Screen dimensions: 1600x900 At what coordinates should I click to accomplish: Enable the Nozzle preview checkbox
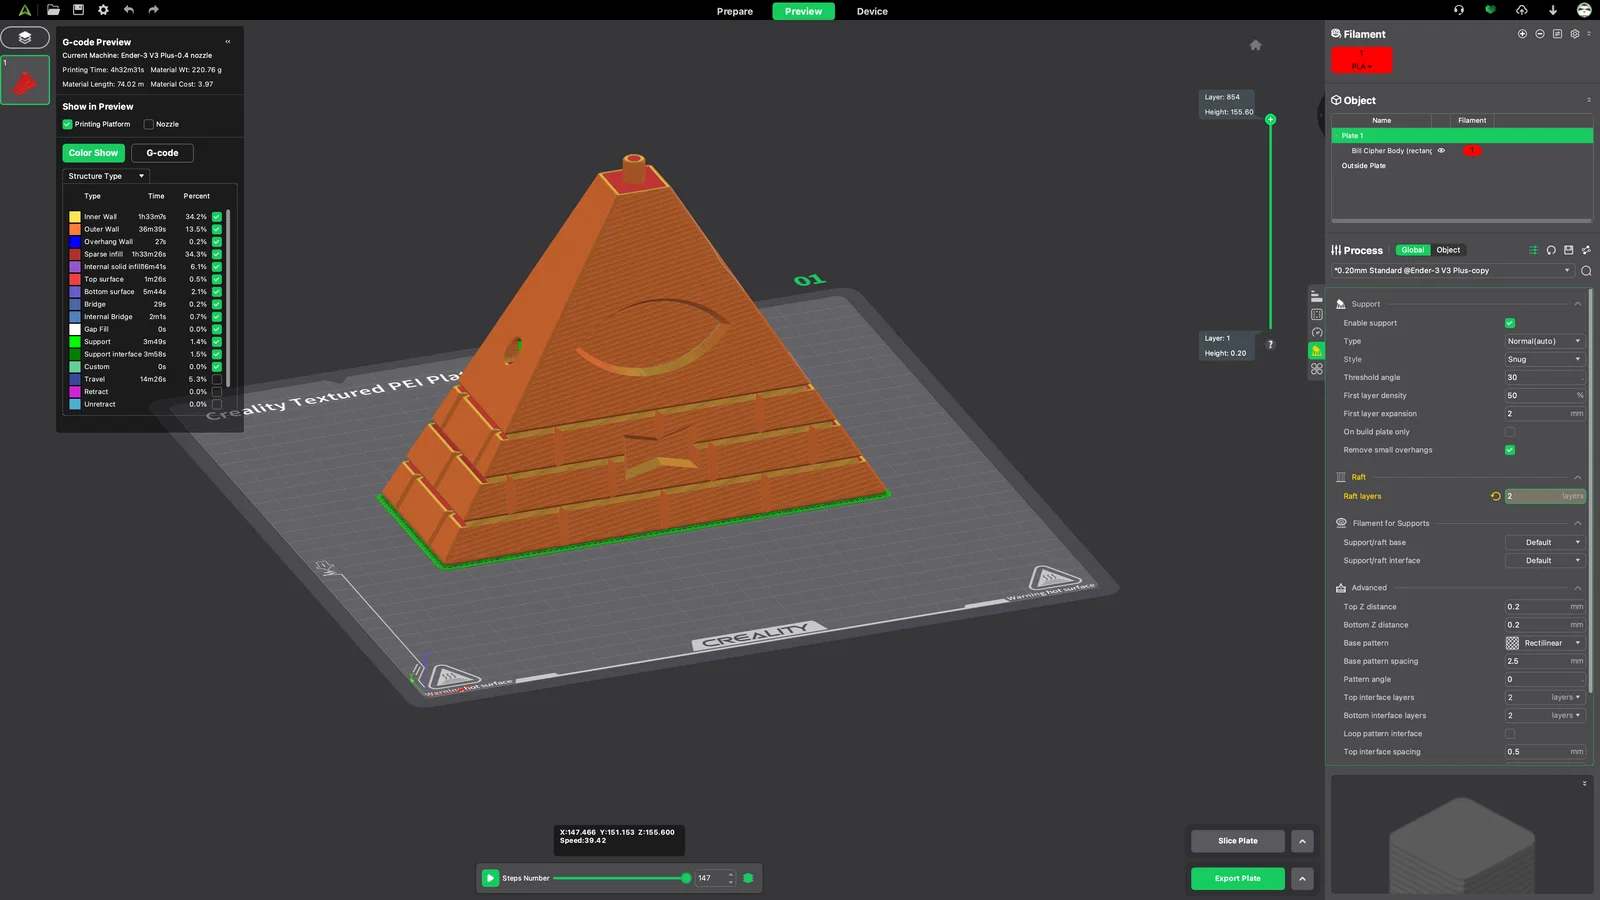(x=149, y=124)
